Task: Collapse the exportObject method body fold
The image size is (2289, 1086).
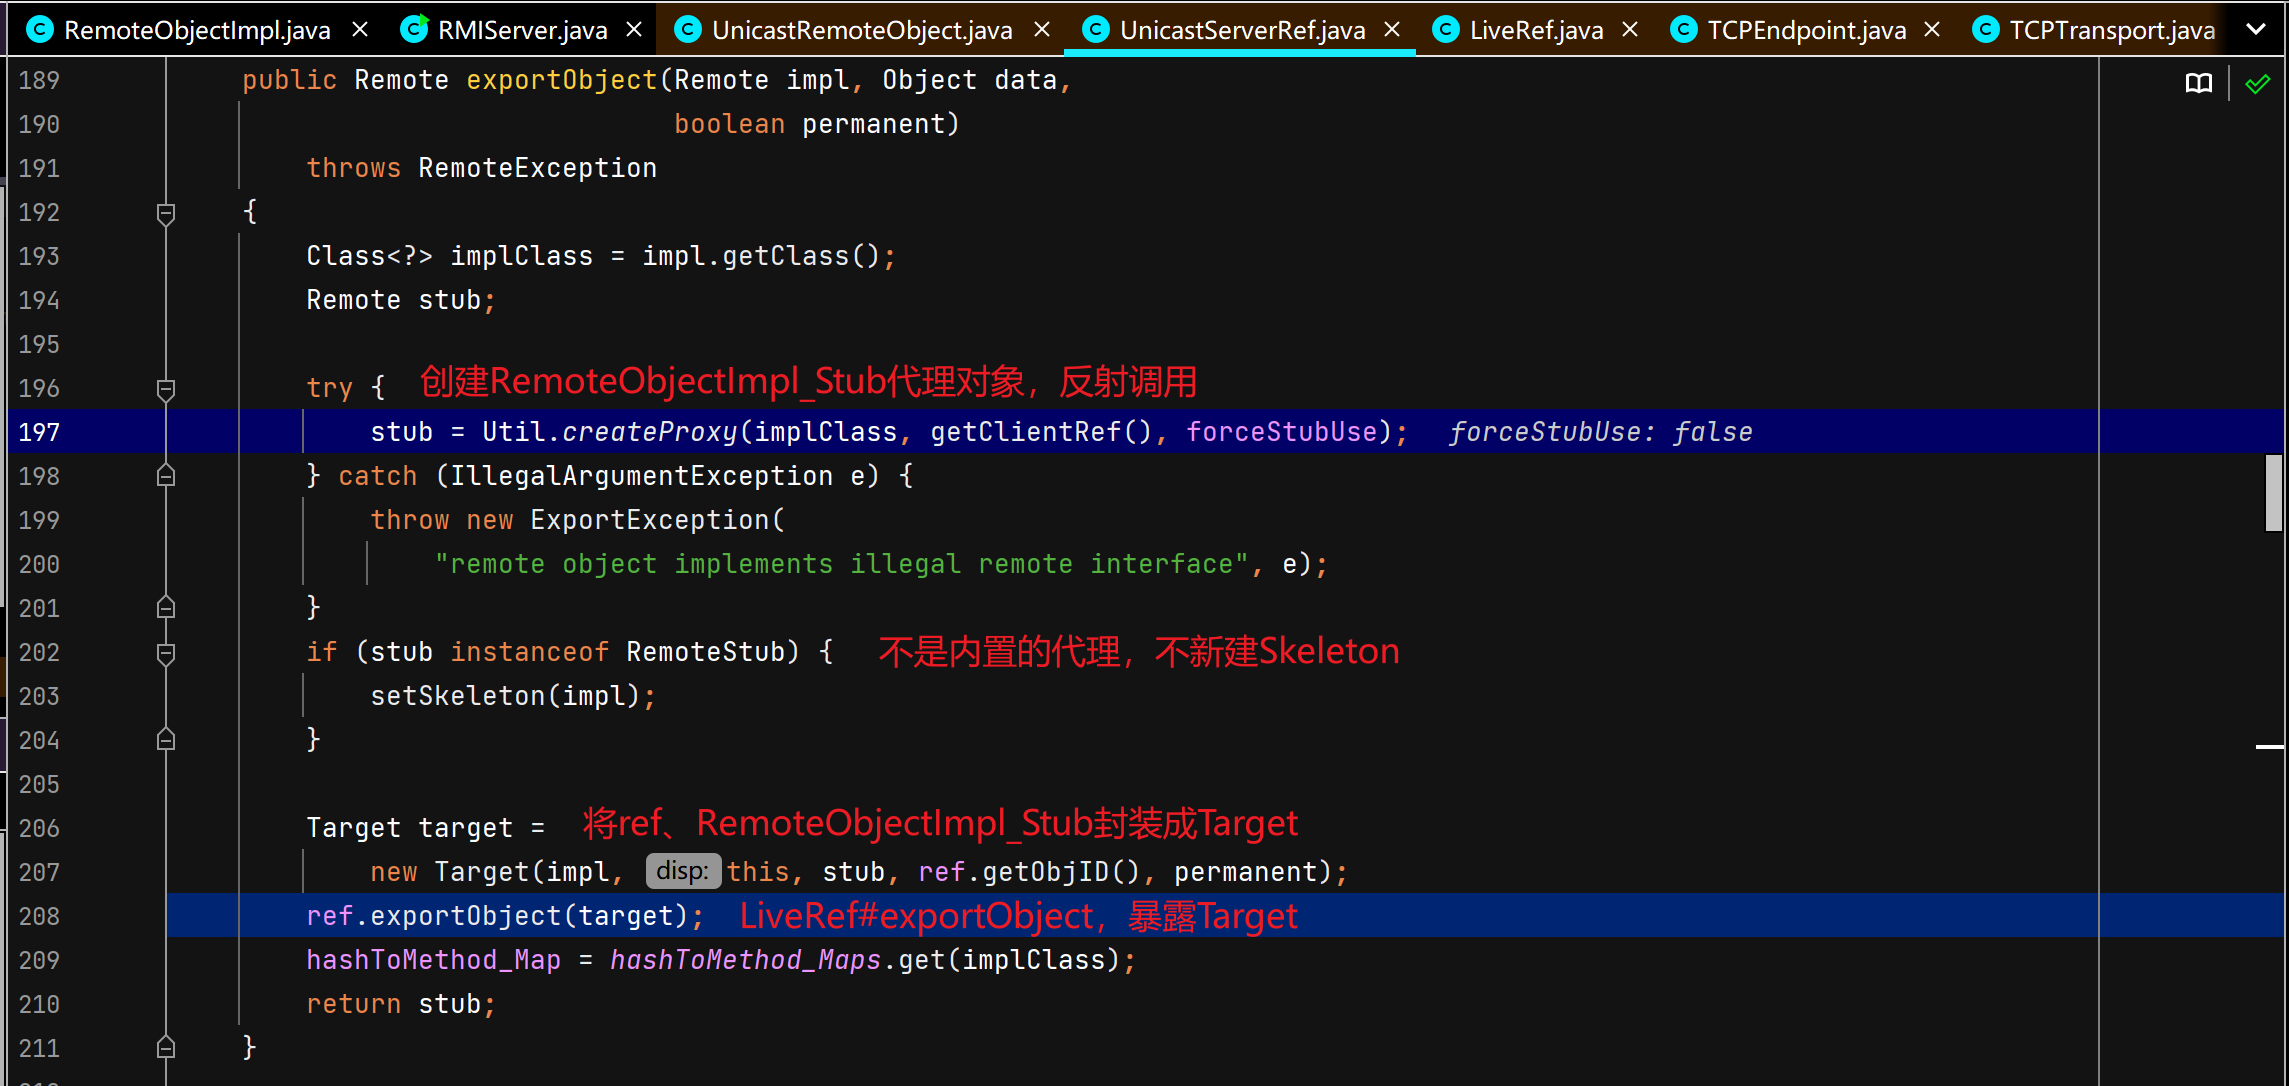Action: click(166, 213)
